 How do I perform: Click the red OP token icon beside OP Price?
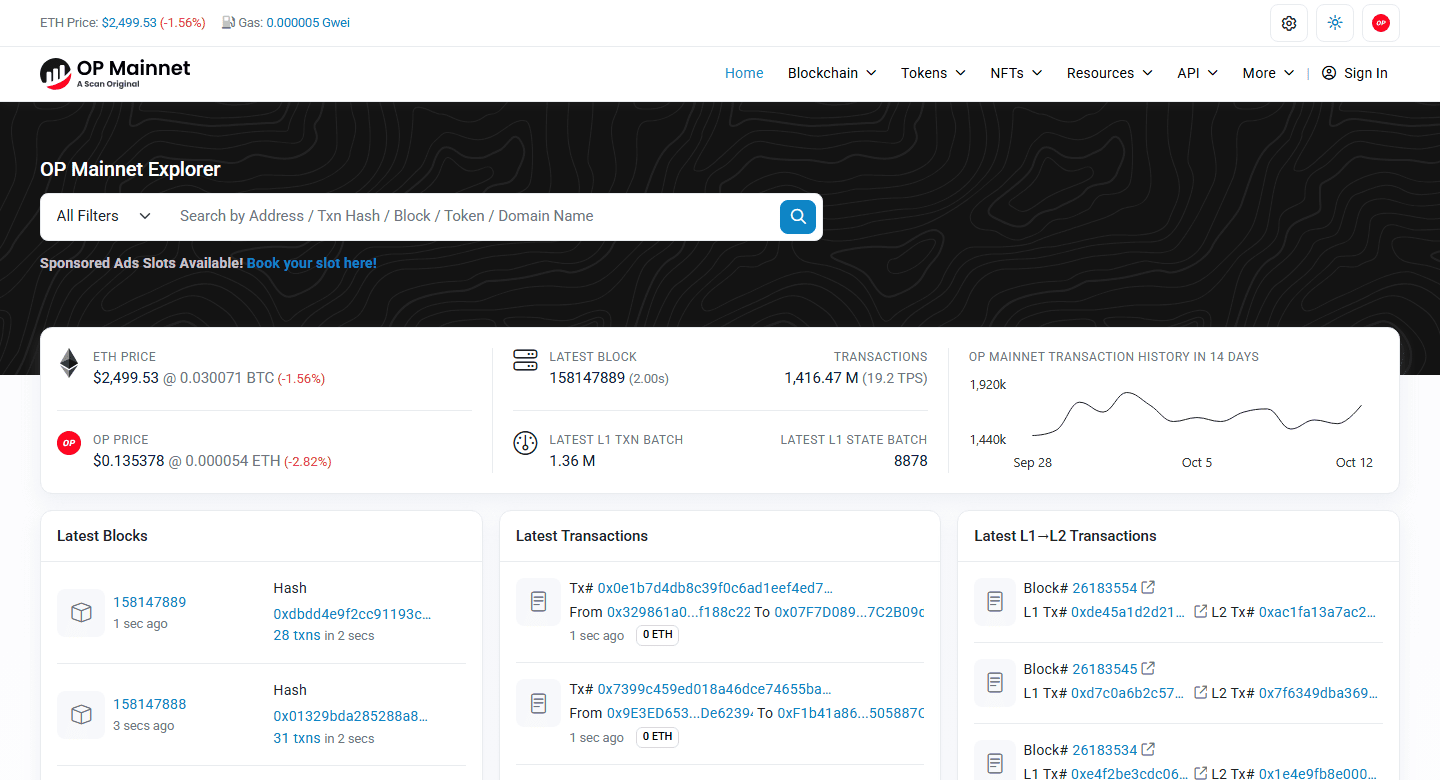click(x=69, y=444)
